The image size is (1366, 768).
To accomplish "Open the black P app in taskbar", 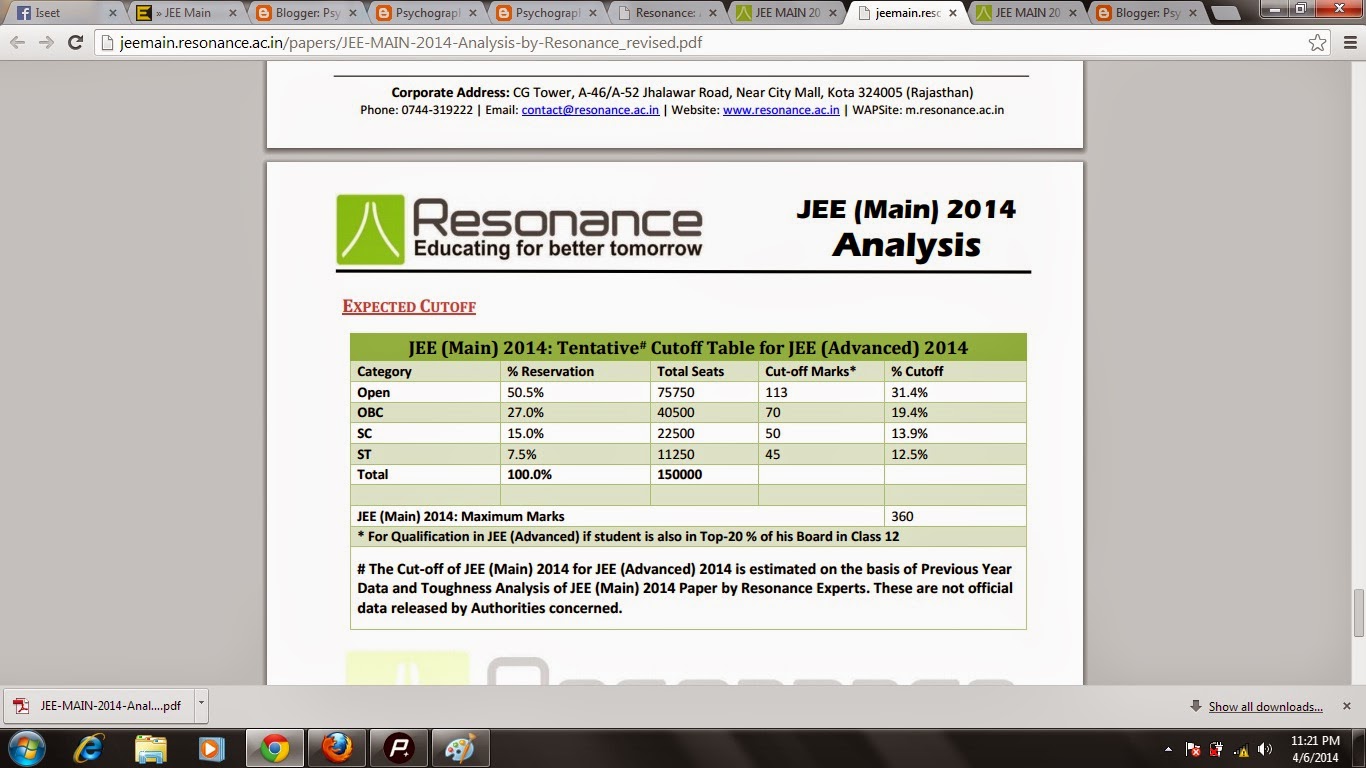I will click(400, 747).
